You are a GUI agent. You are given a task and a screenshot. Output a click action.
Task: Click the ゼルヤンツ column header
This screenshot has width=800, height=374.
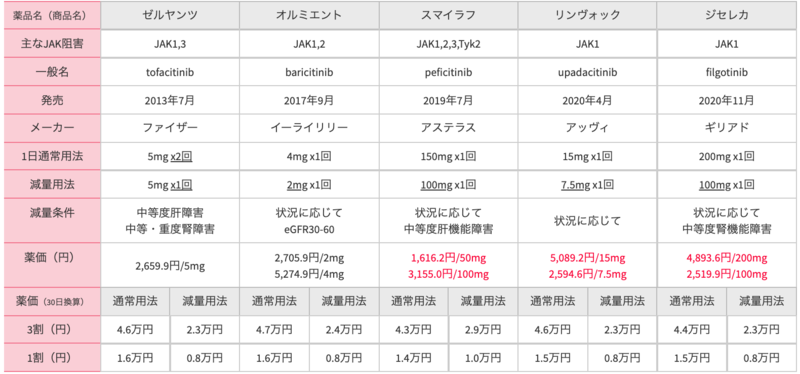tap(170, 15)
